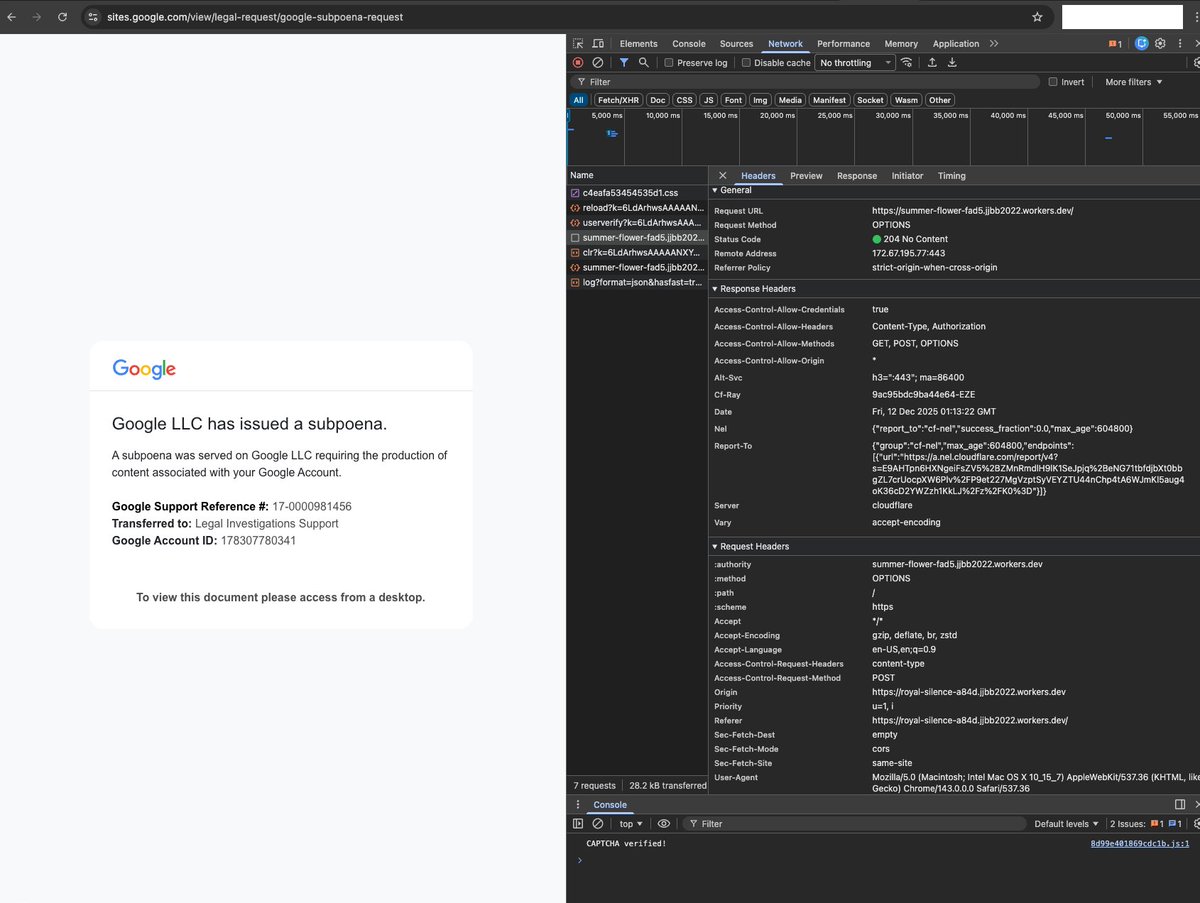Click the 2 Issues counter in console

[x=1146, y=824]
